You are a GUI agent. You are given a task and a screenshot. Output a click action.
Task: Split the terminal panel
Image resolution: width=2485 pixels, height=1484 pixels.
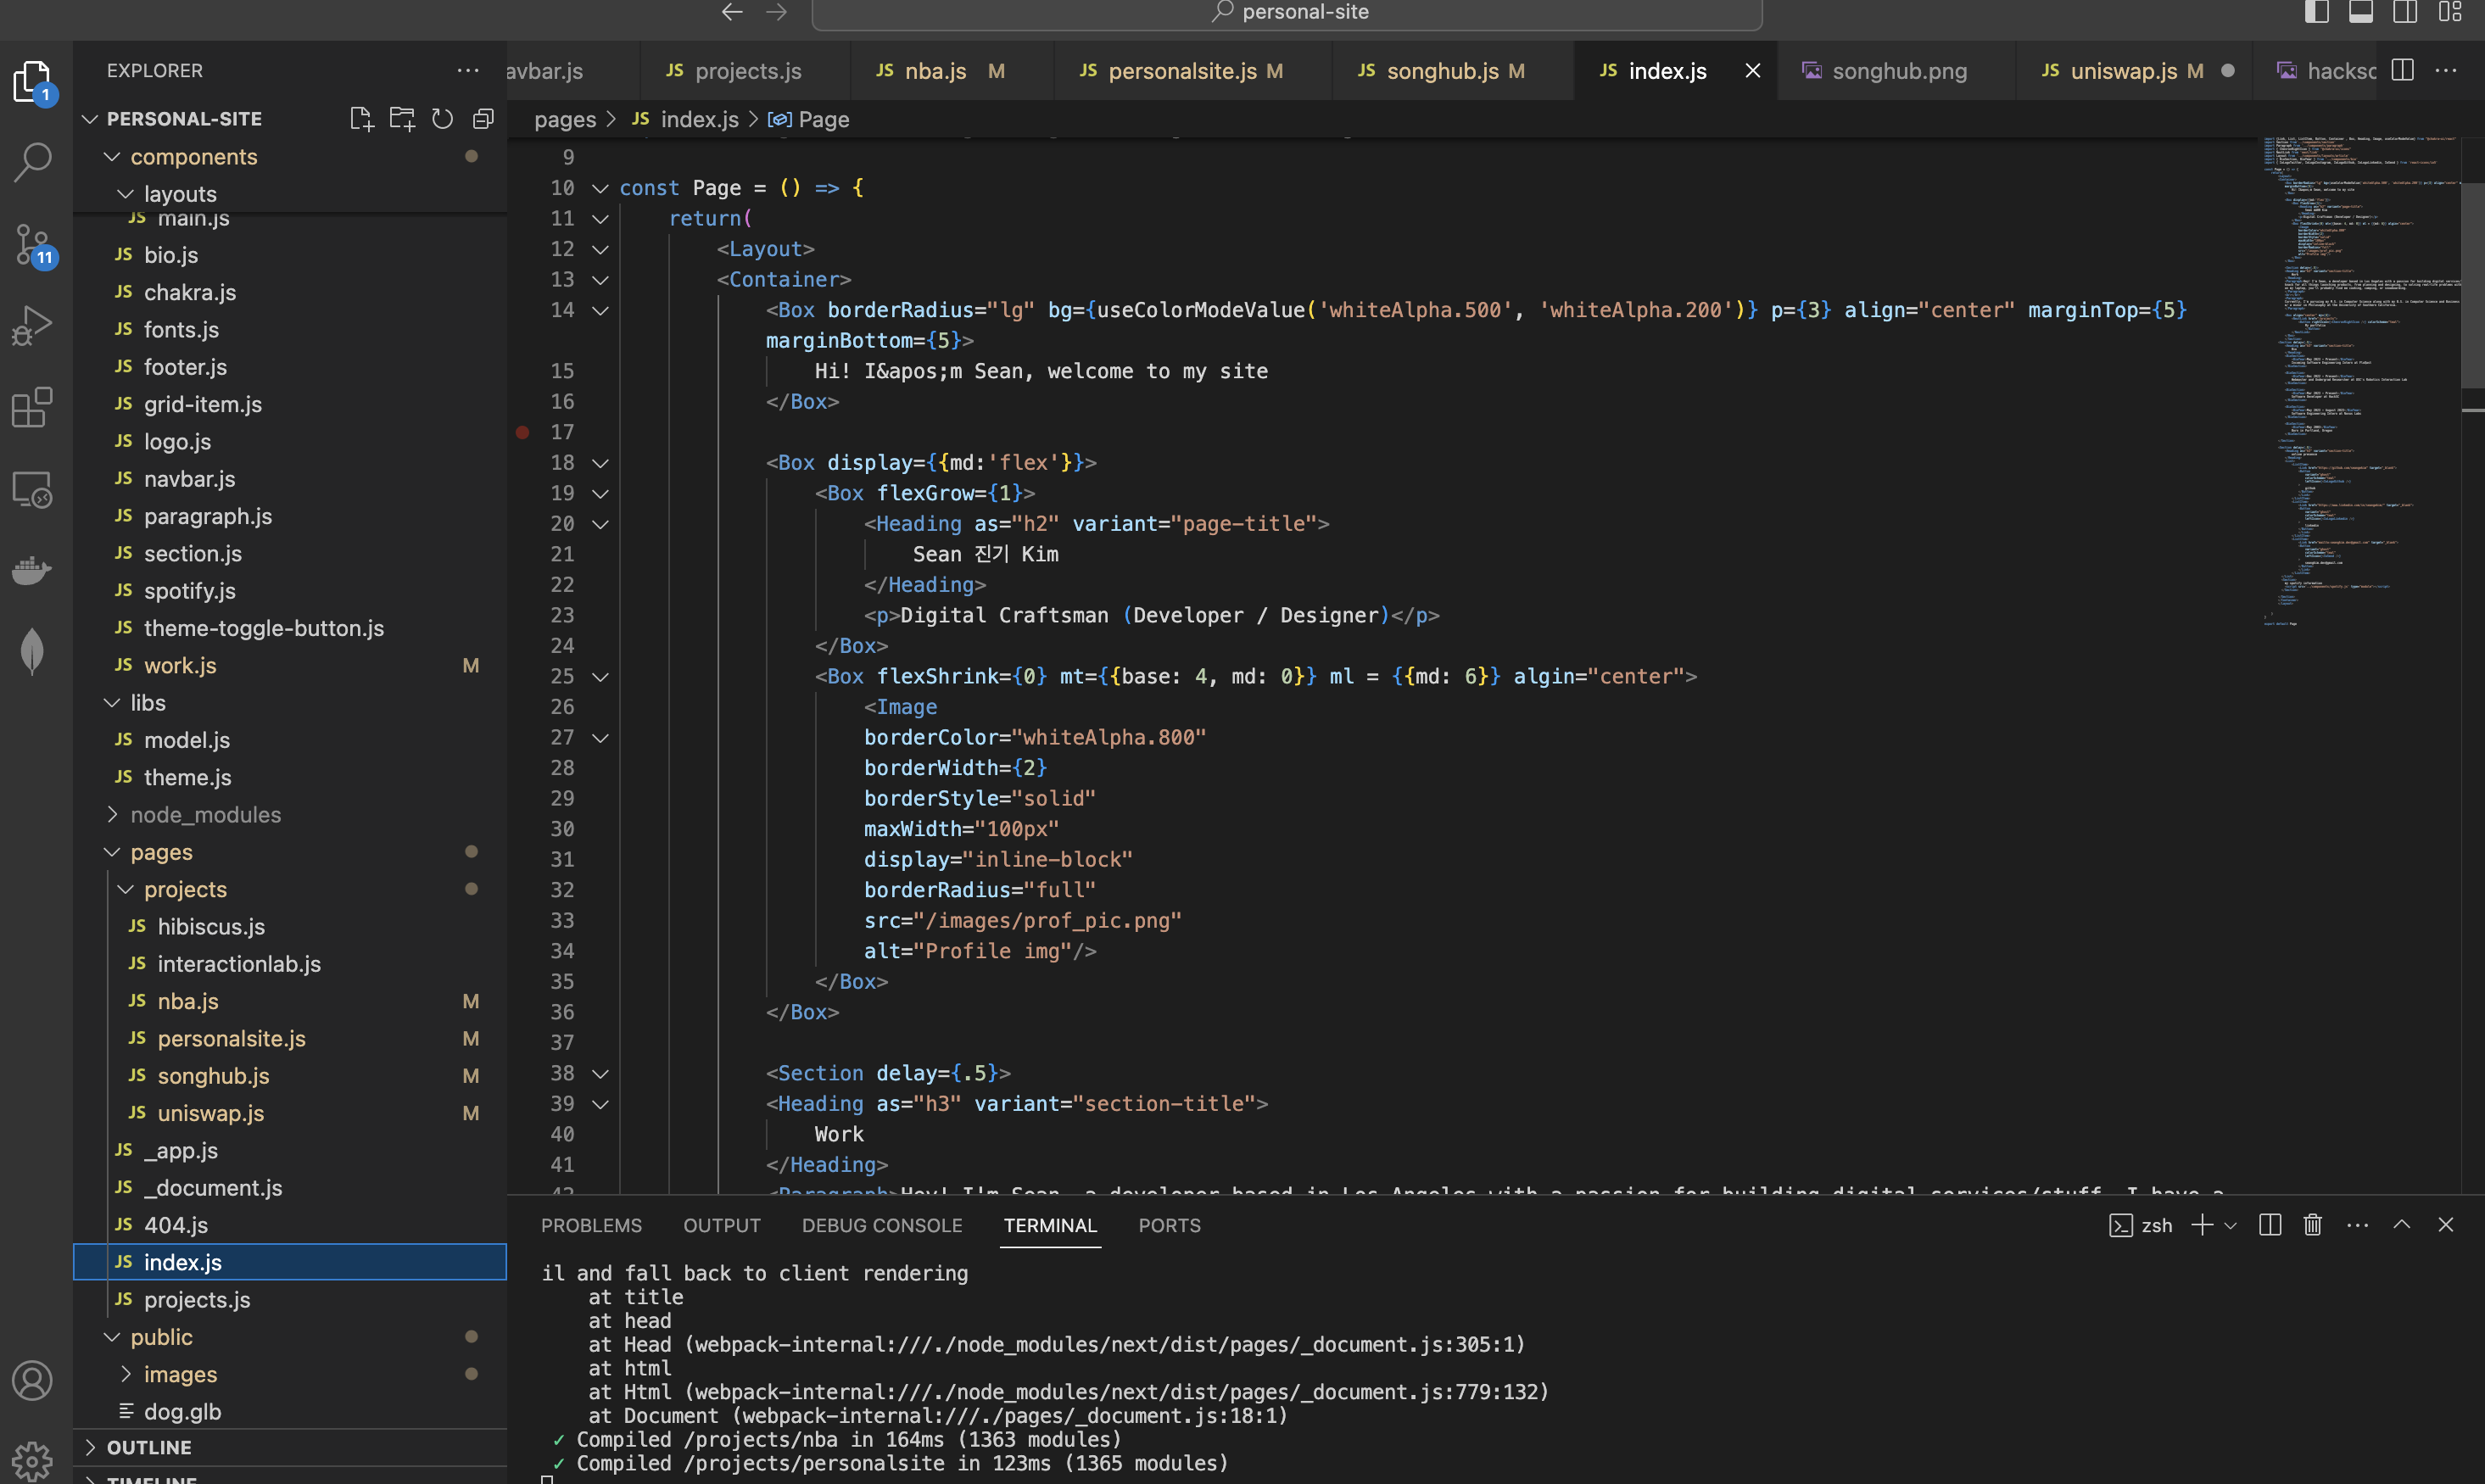point(2270,1225)
